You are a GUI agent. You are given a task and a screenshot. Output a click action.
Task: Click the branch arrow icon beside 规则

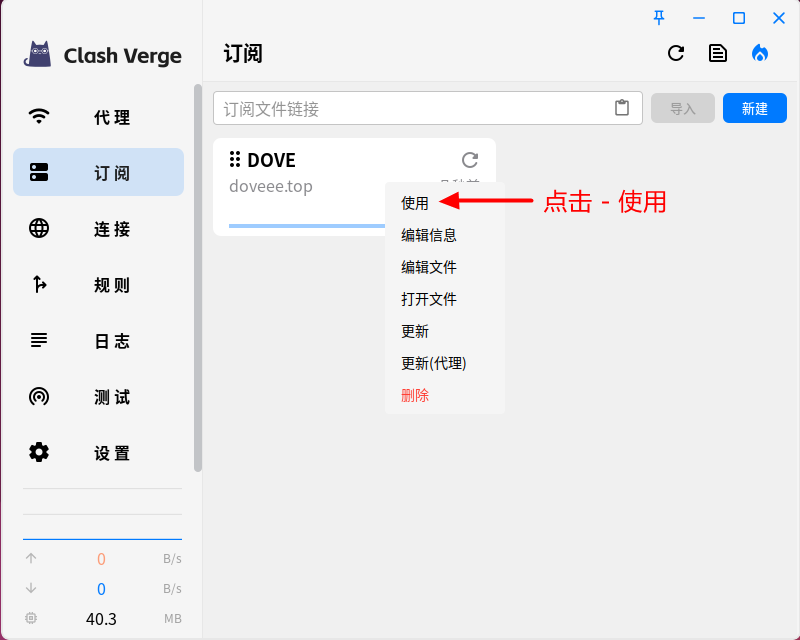(39, 284)
